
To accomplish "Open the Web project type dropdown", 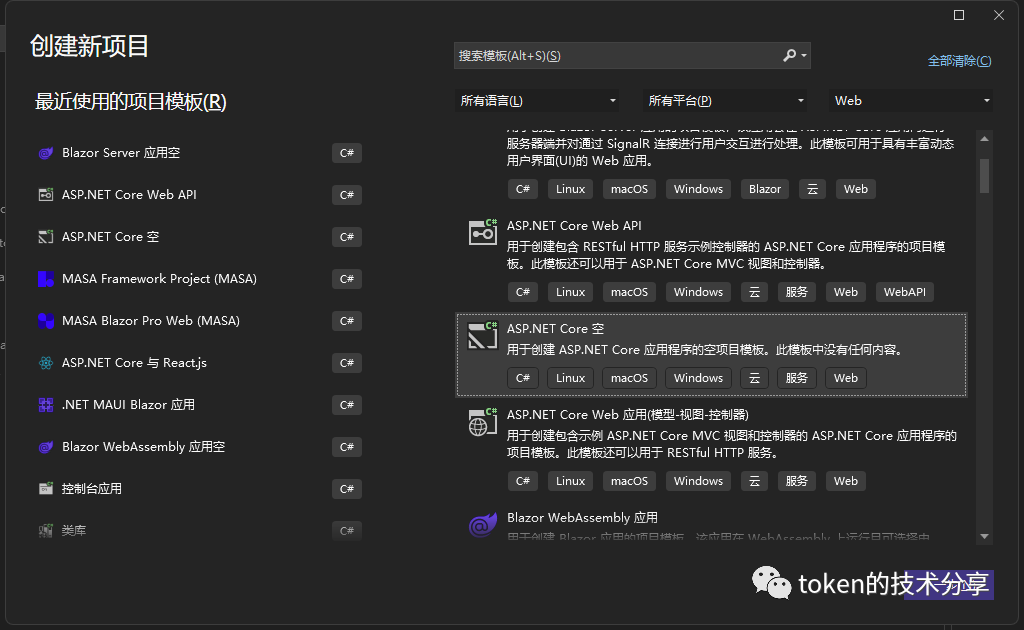I will [x=911, y=101].
